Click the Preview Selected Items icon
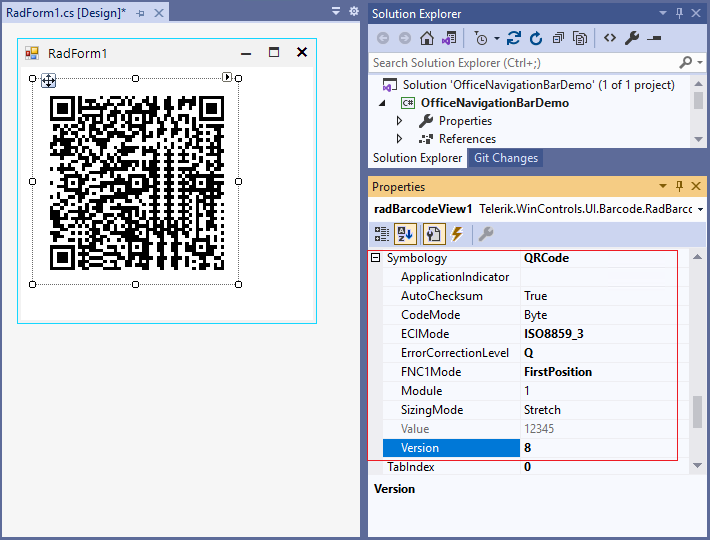710x540 pixels. pos(654,39)
